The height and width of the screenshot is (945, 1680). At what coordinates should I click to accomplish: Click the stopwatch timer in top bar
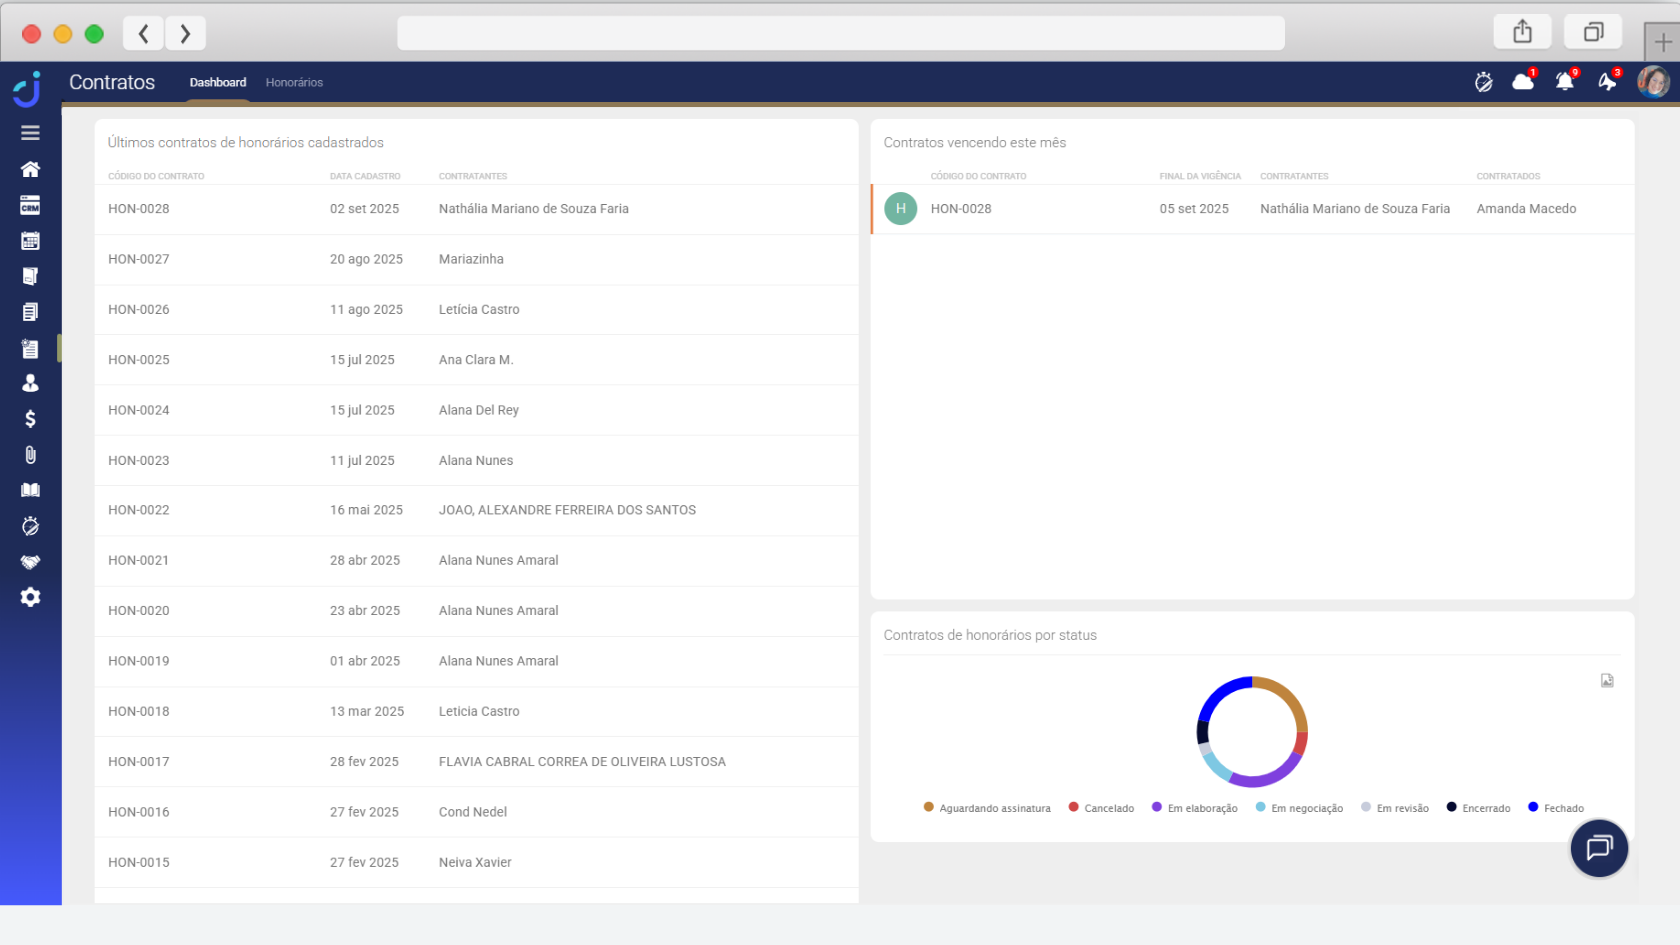pos(1484,82)
